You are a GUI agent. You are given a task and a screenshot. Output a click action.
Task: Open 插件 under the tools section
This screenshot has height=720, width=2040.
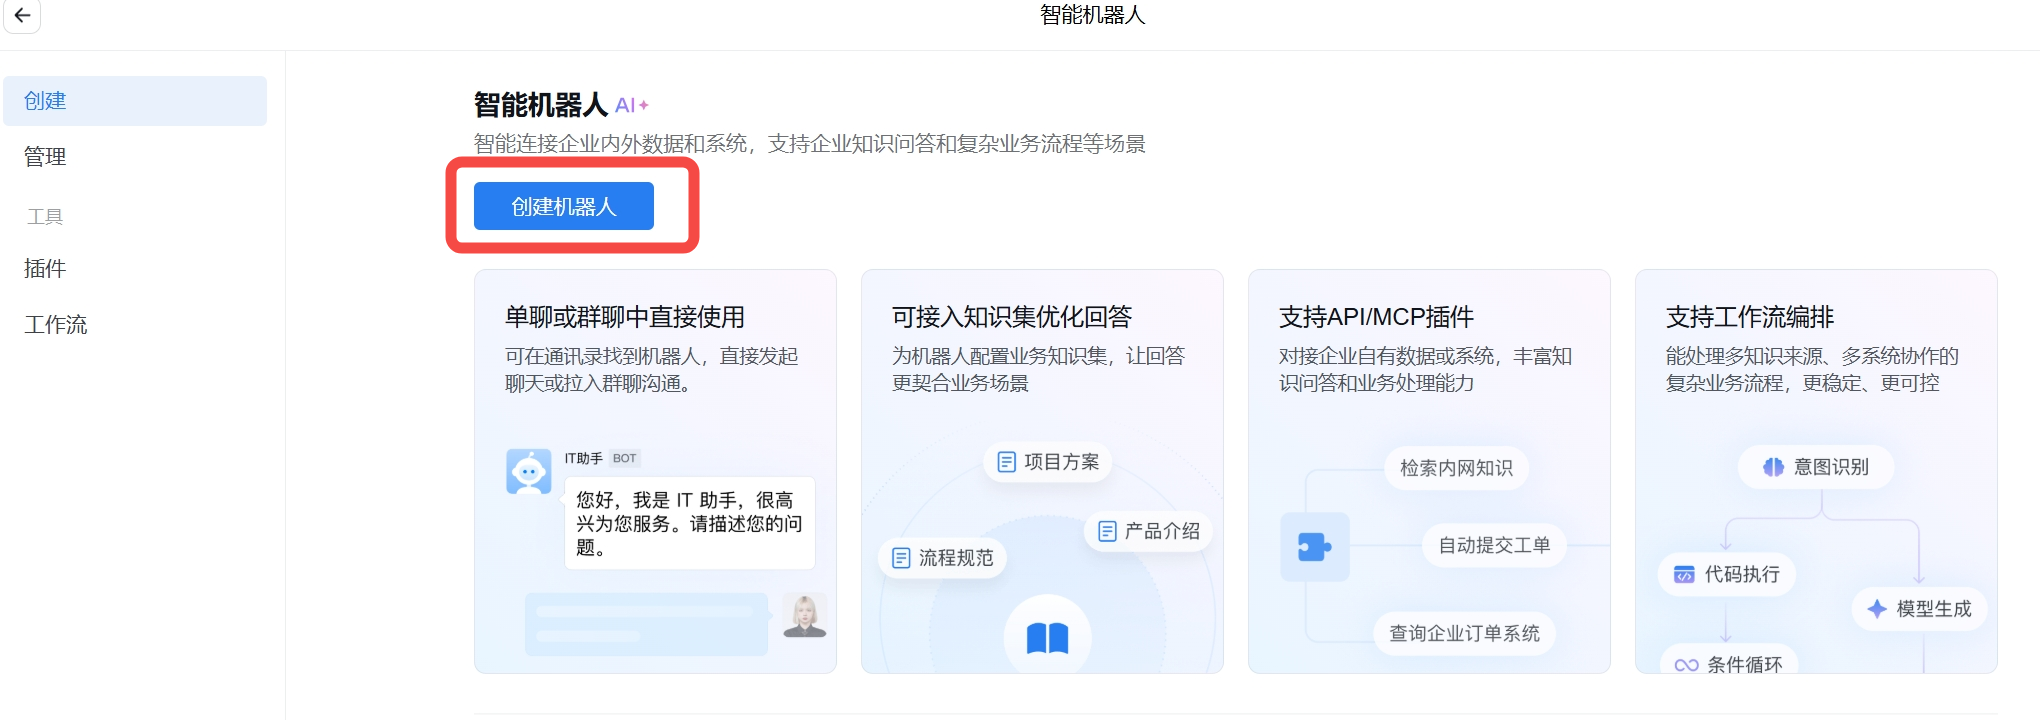click(x=45, y=269)
